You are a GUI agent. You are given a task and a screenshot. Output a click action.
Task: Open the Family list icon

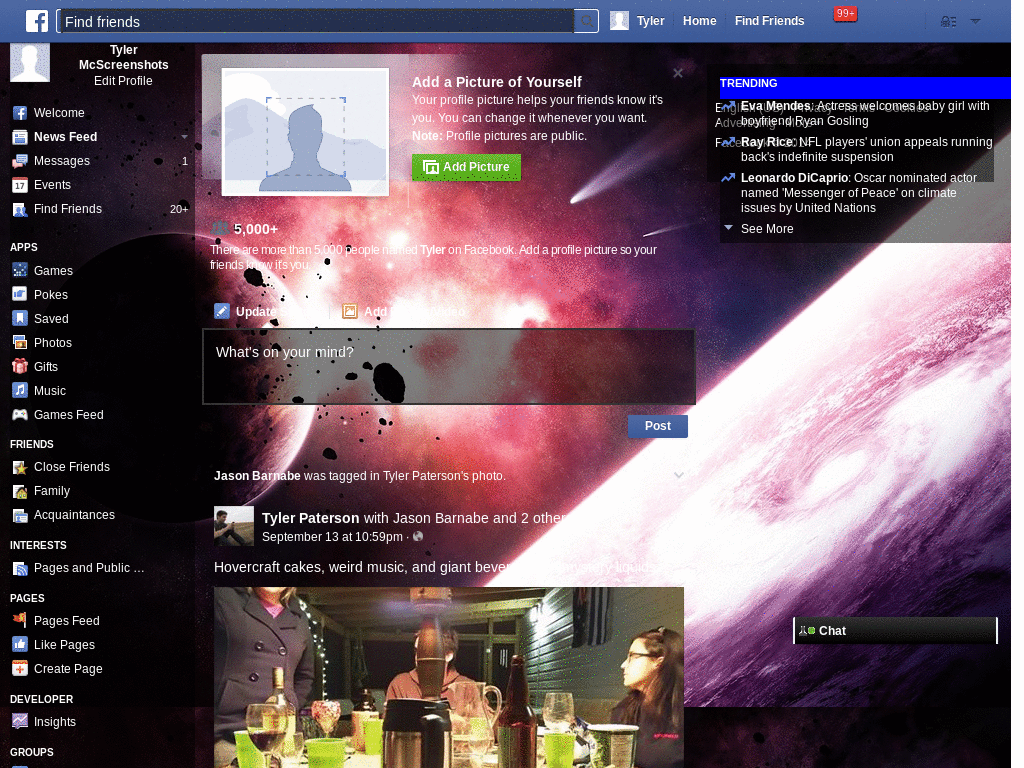[20, 491]
